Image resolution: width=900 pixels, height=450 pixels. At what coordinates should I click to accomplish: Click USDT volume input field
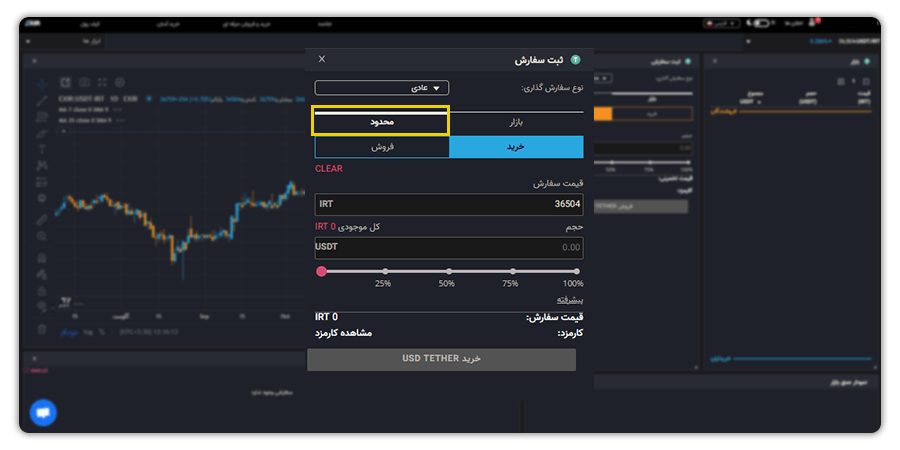(449, 248)
